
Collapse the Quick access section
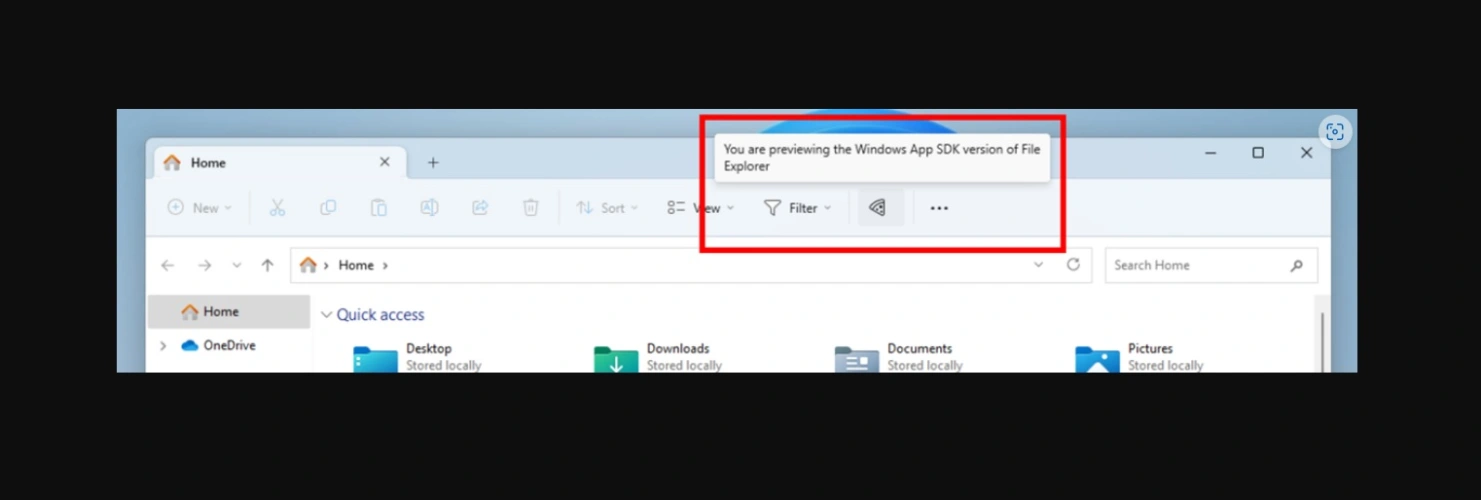[326, 315]
